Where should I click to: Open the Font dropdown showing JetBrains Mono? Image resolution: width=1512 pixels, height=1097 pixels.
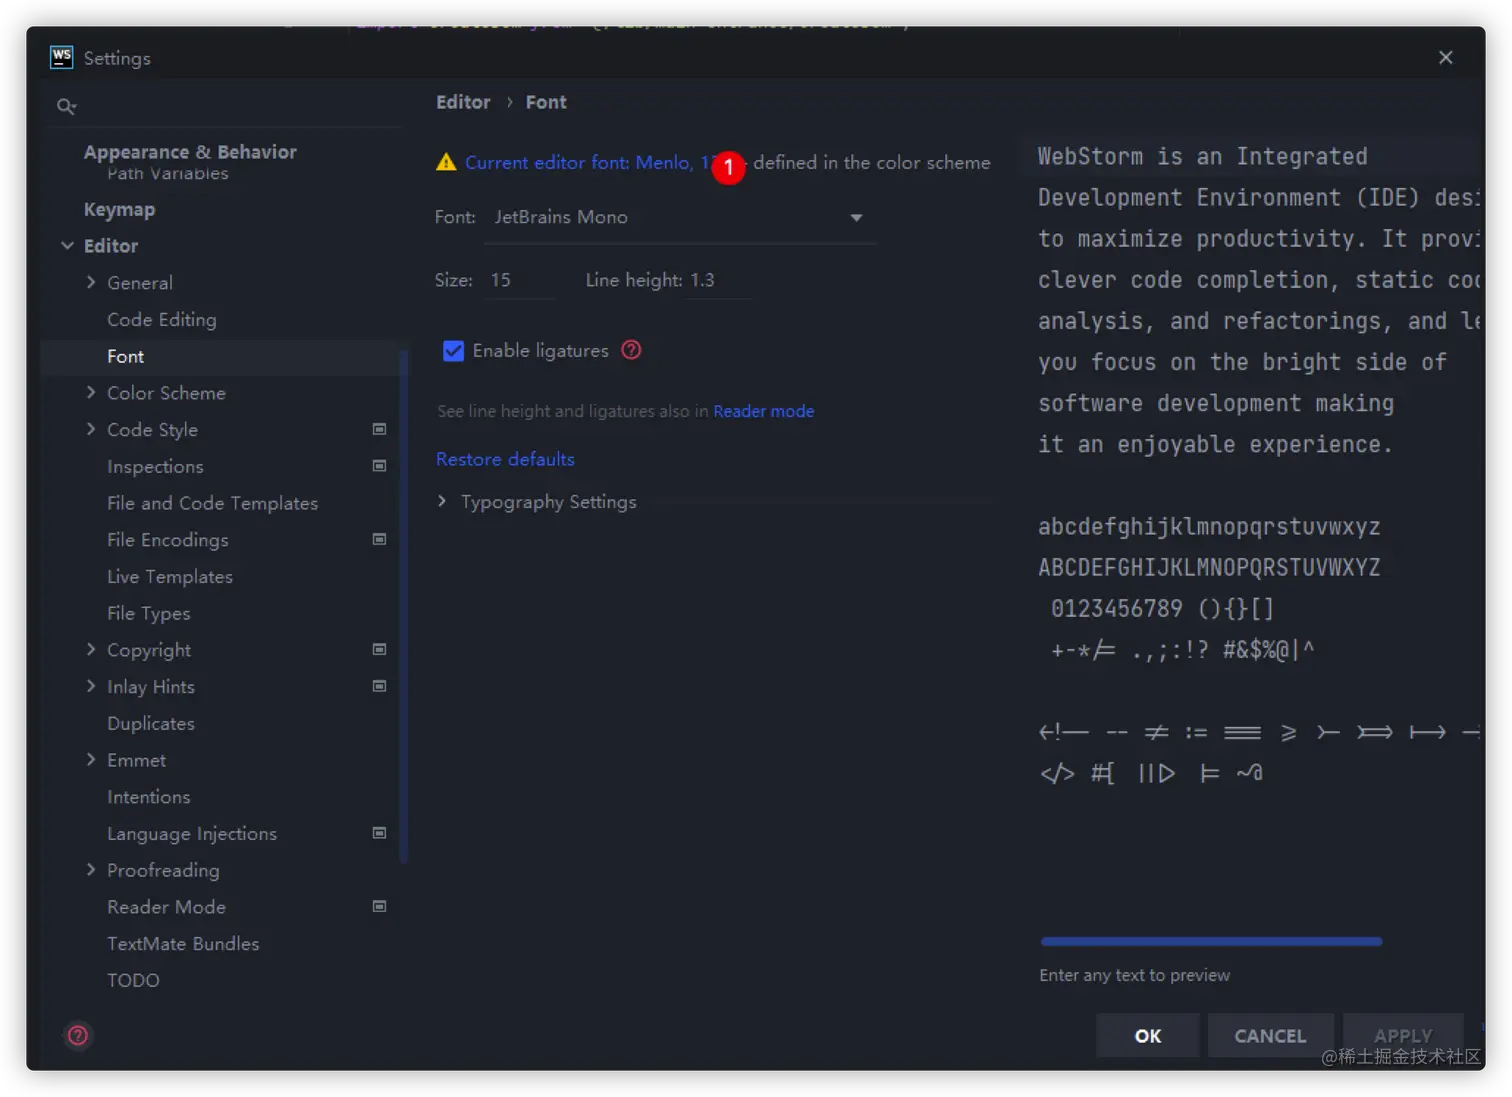pos(680,217)
